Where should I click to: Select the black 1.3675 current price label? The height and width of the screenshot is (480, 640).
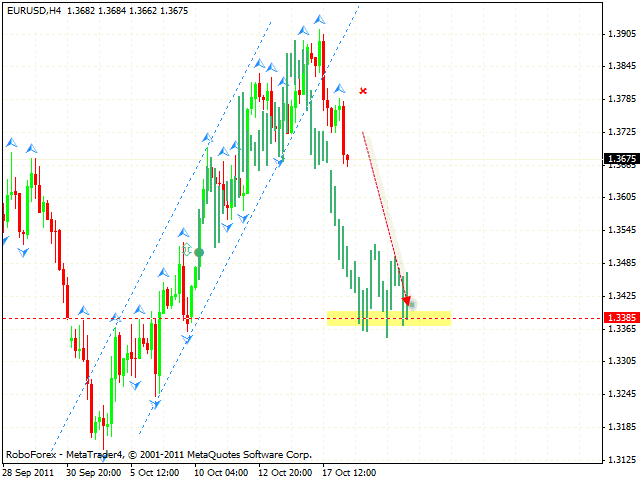tap(618, 158)
